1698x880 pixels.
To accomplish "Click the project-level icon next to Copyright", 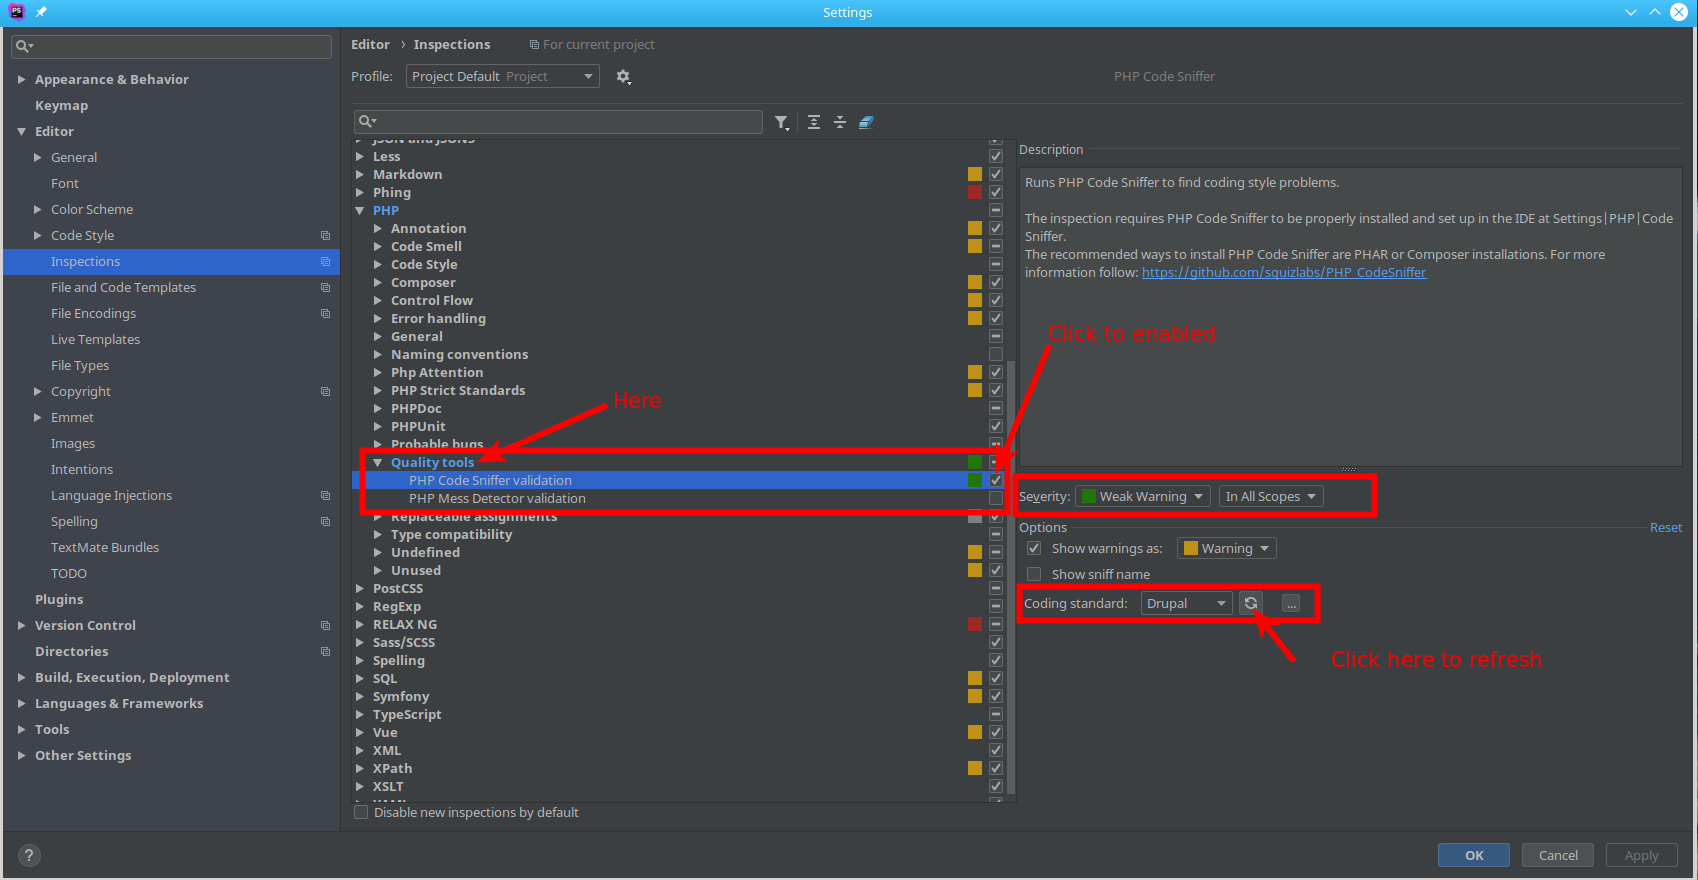I will 325,391.
